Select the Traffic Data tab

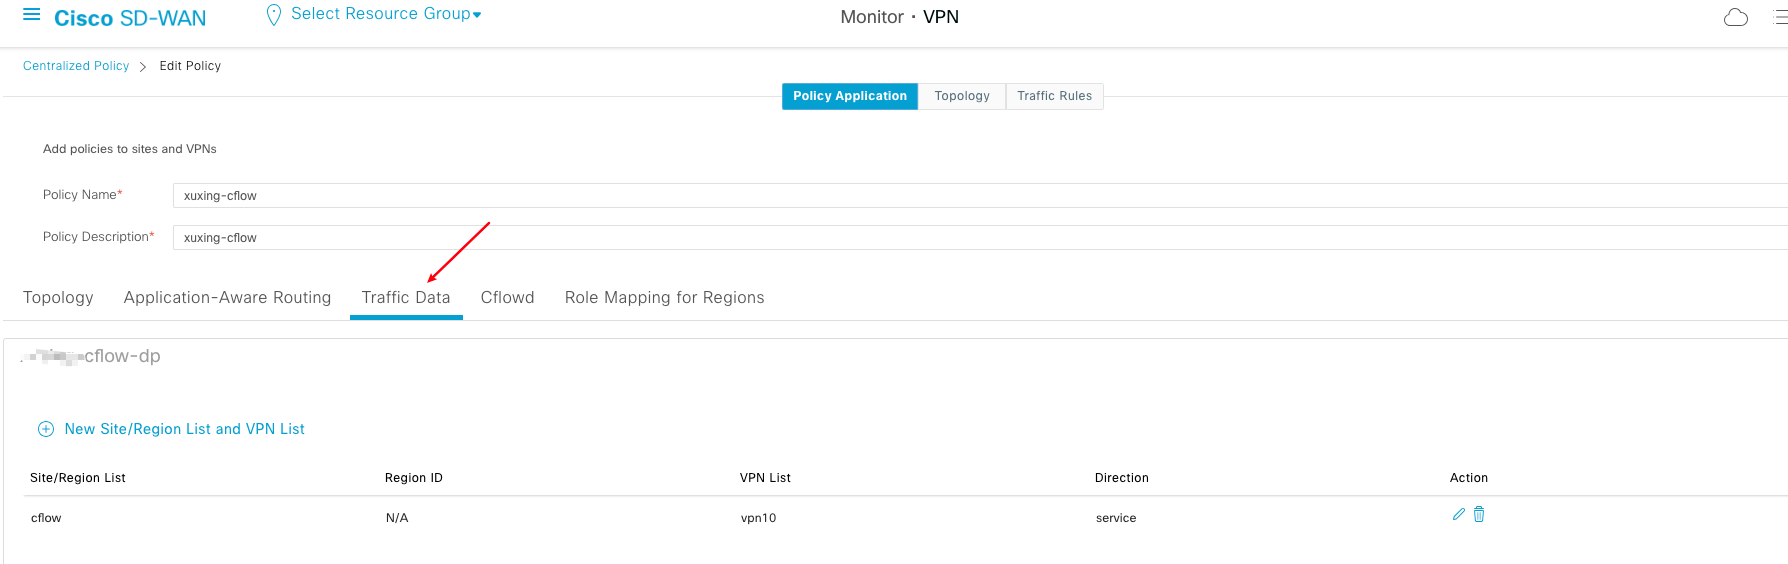point(406,298)
